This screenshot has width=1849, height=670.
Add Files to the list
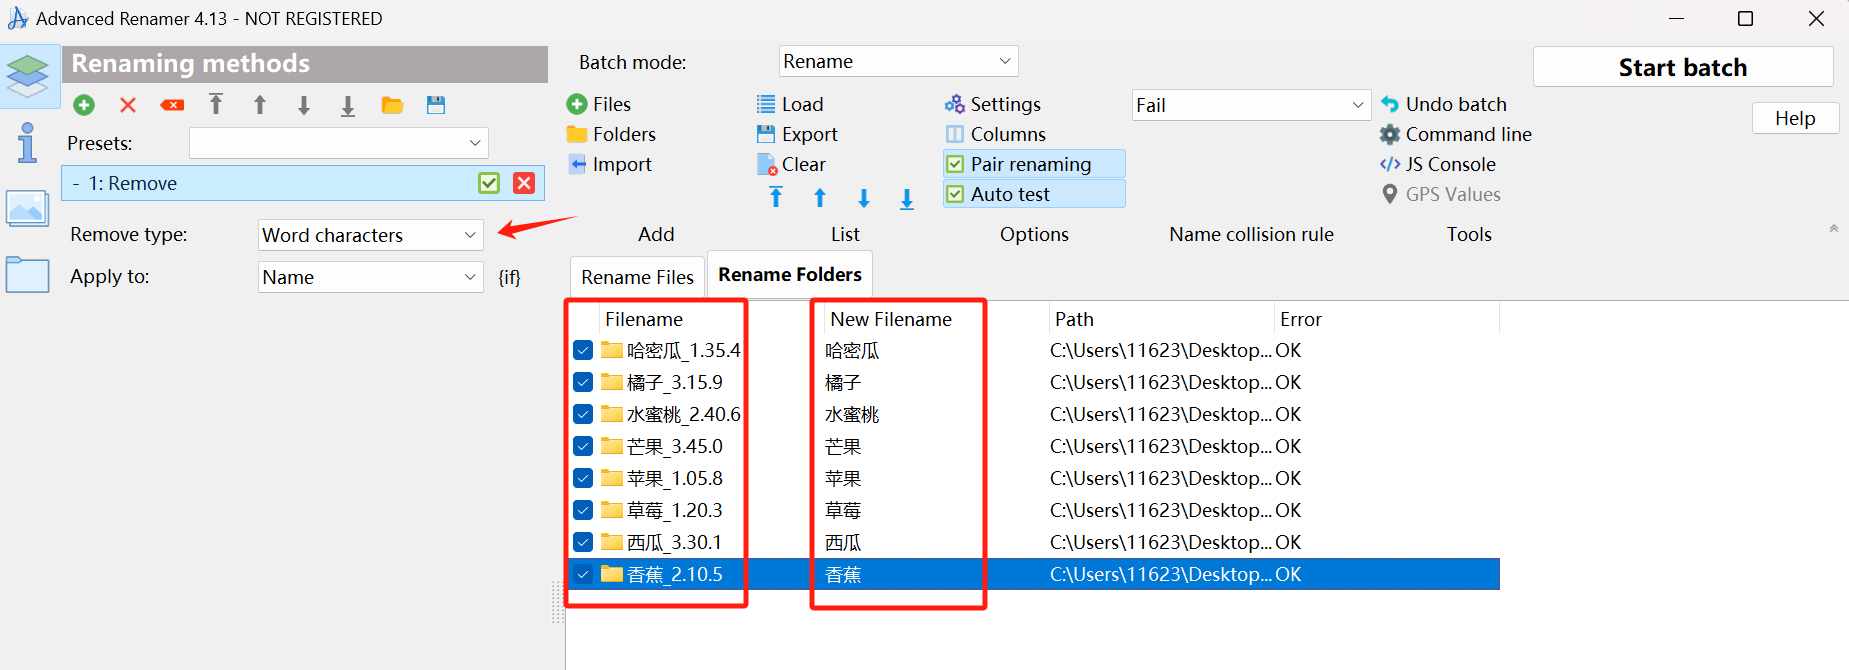[x=599, y=104]
